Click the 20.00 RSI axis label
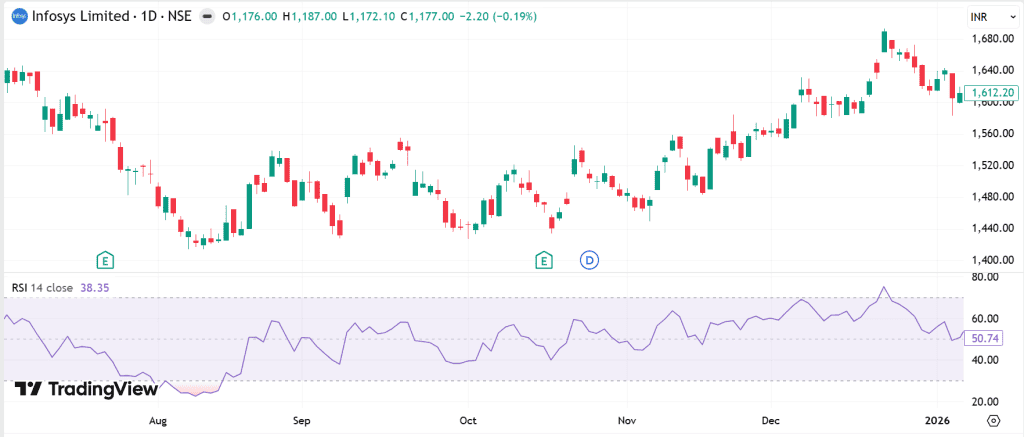The height and width of the screenshot is (437, 1024). point(985,402)
